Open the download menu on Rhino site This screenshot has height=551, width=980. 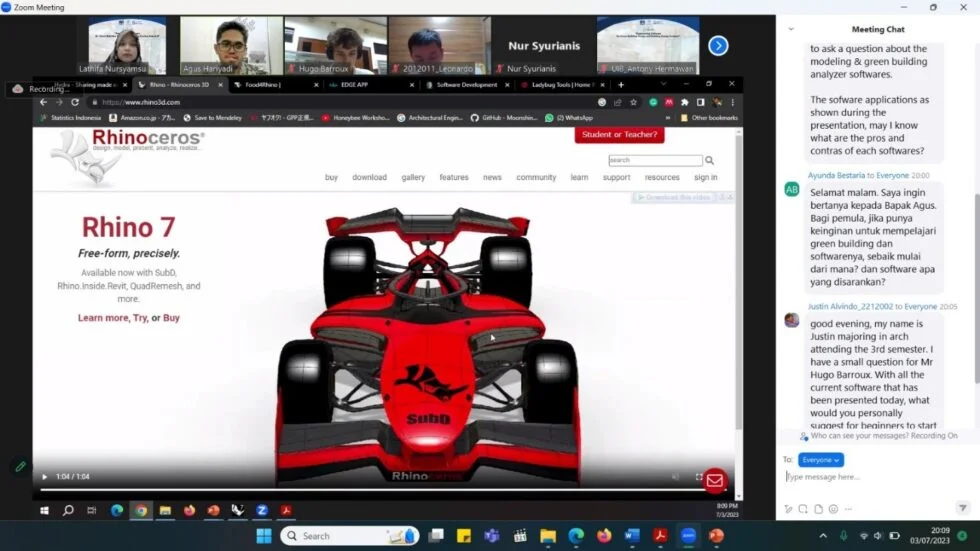pos(369,177)
